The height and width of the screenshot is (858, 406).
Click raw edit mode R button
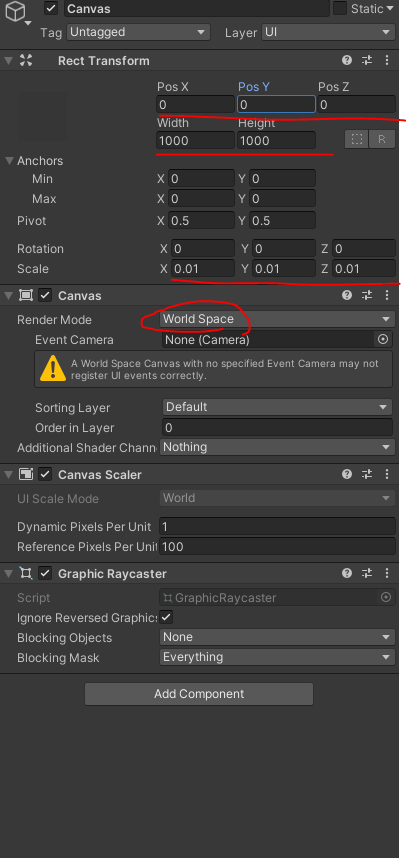click(x=382, y=139)
